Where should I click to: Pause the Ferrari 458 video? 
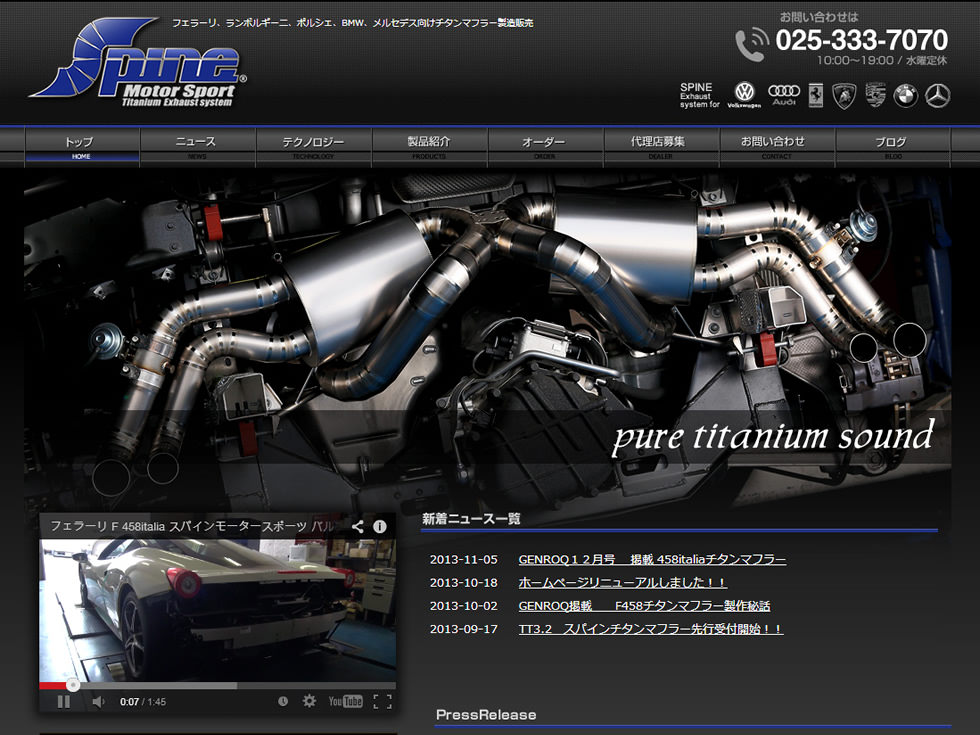pyautogui.click(x=64, y=702)
